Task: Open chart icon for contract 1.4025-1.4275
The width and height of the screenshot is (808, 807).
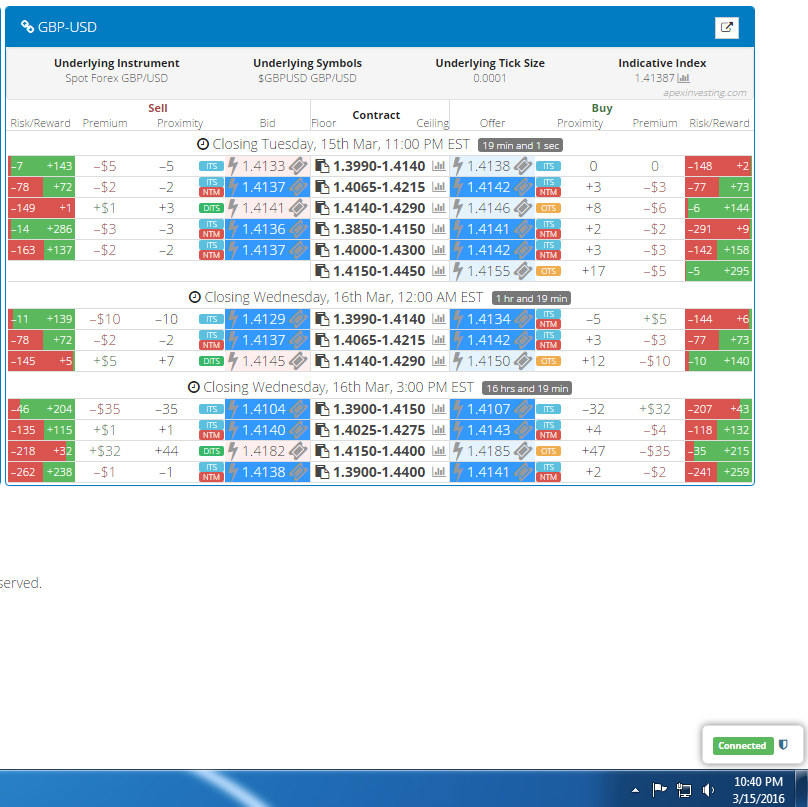Action: click(438, 430)
